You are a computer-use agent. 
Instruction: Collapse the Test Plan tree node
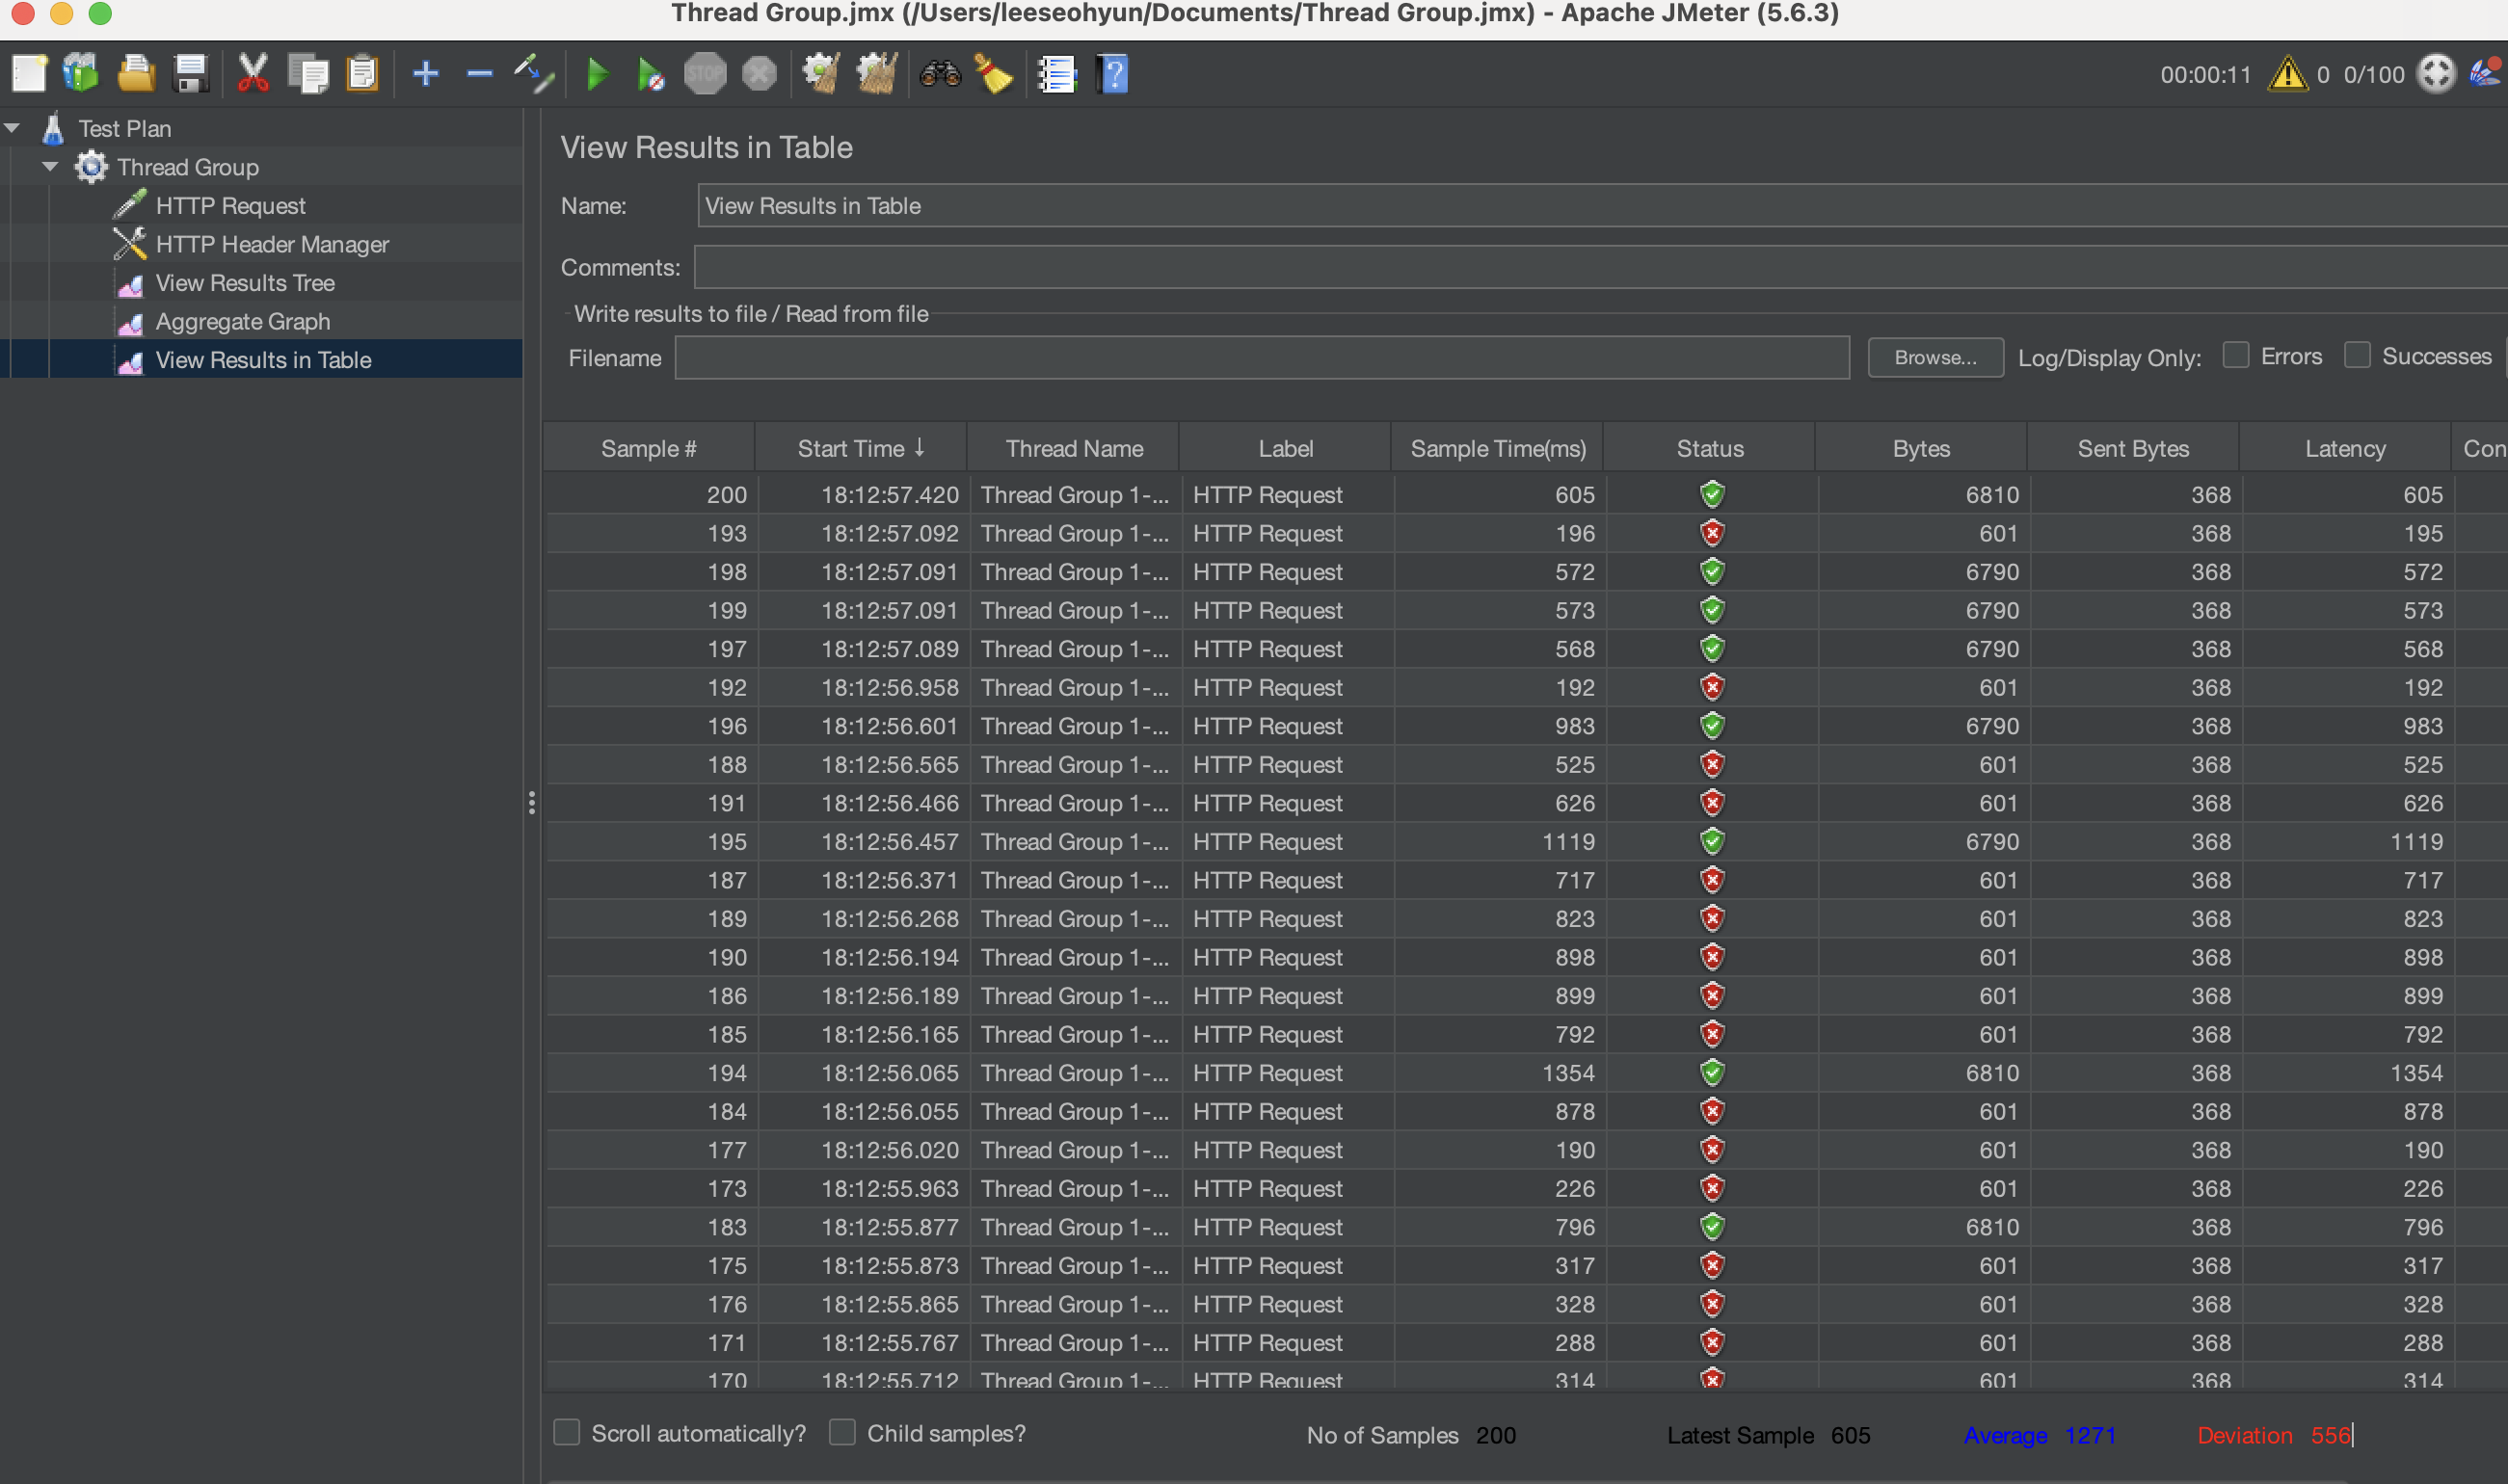pos(13,128)
